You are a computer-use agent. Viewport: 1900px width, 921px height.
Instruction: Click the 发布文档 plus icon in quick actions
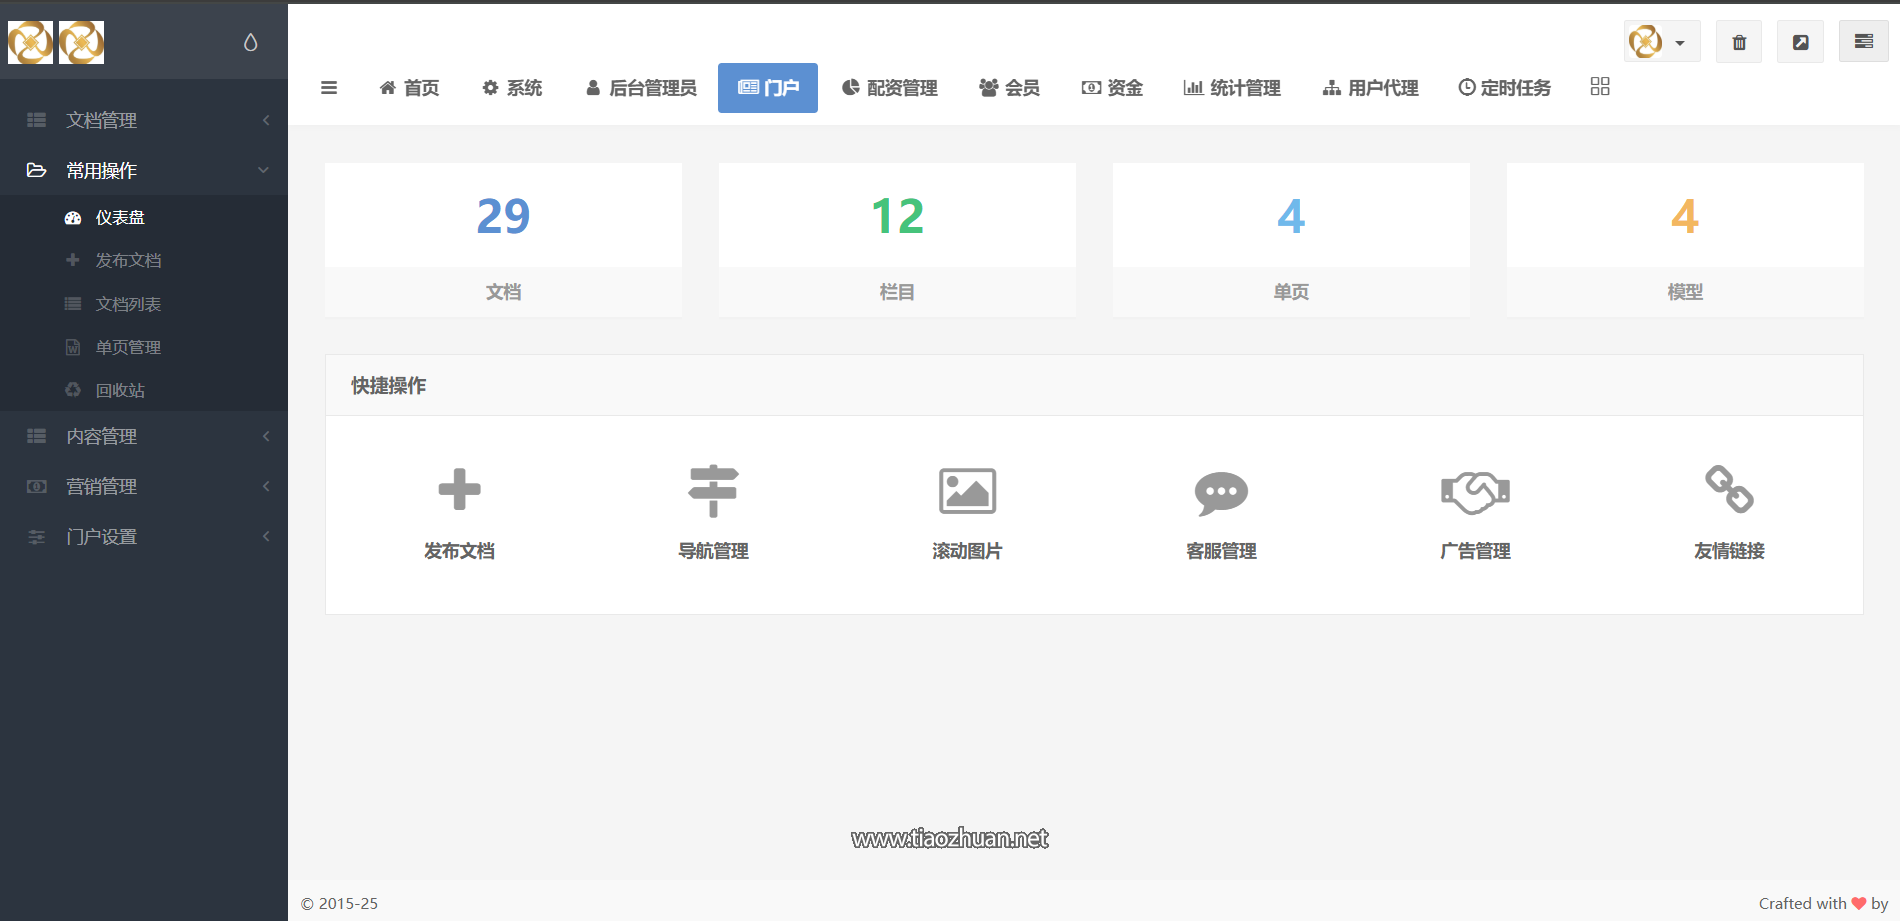pos(459,490)
